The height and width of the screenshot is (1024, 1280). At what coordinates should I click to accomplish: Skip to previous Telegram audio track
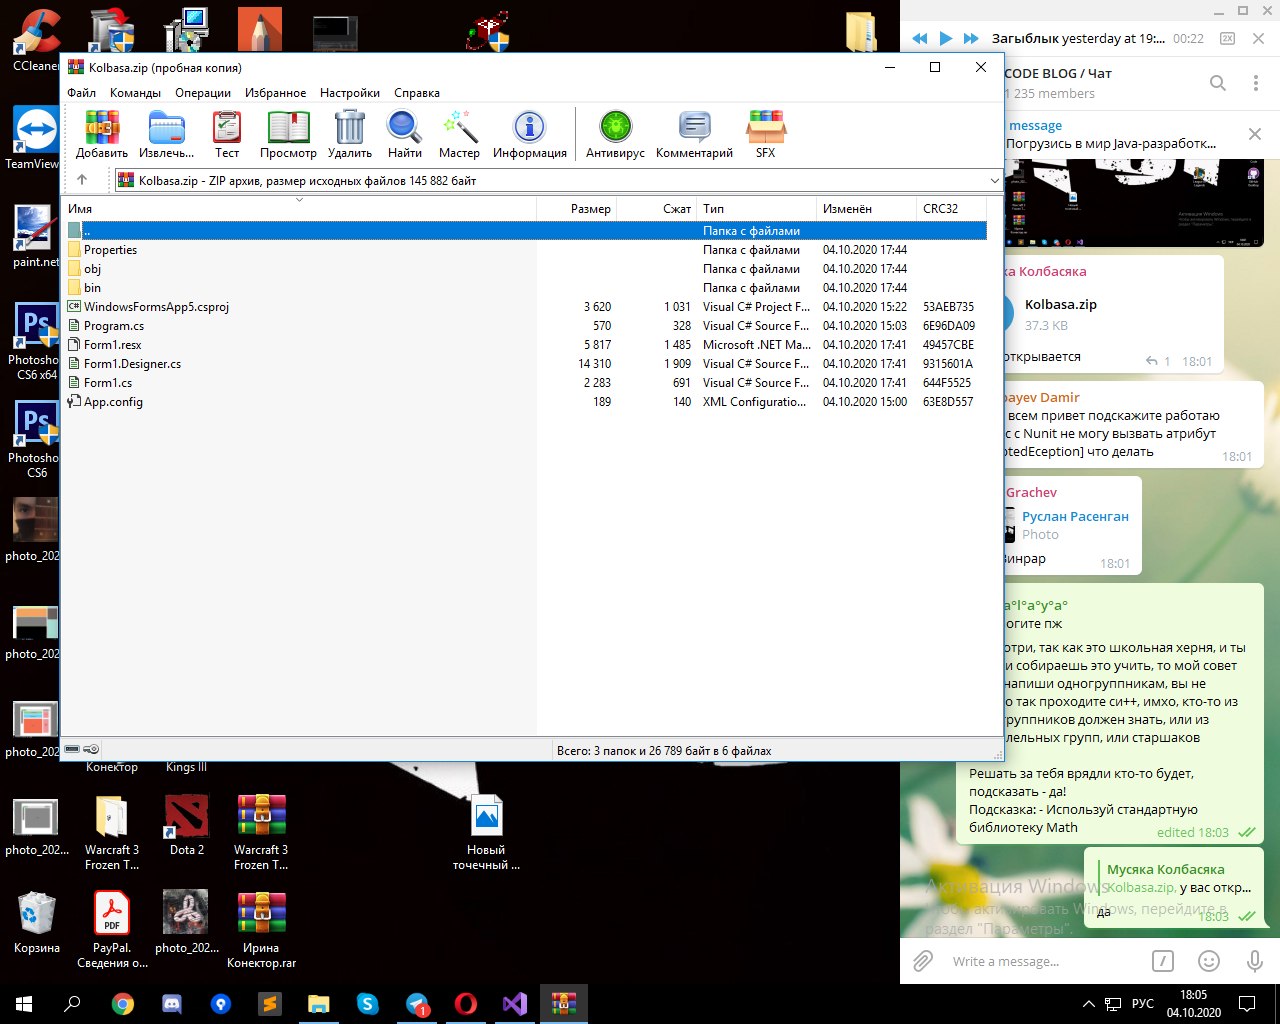pyautogui.click(x=920, y=38)
